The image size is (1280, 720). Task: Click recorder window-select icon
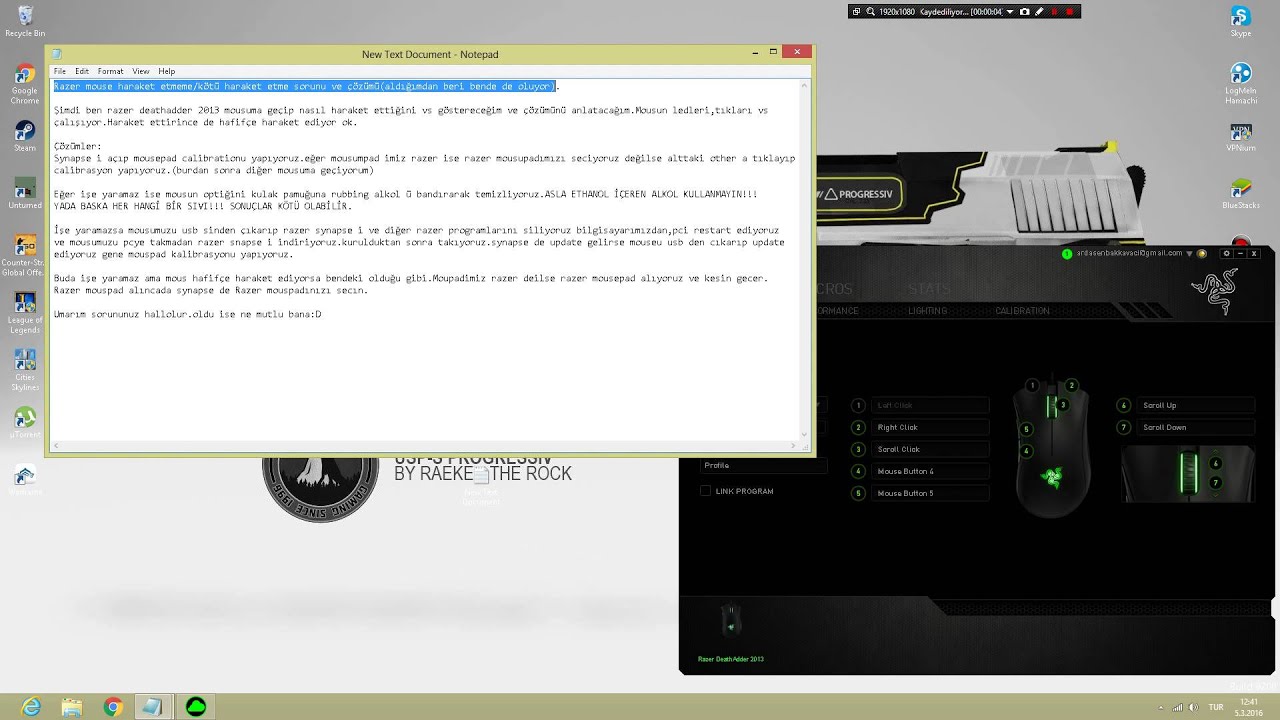pos(856,12)
